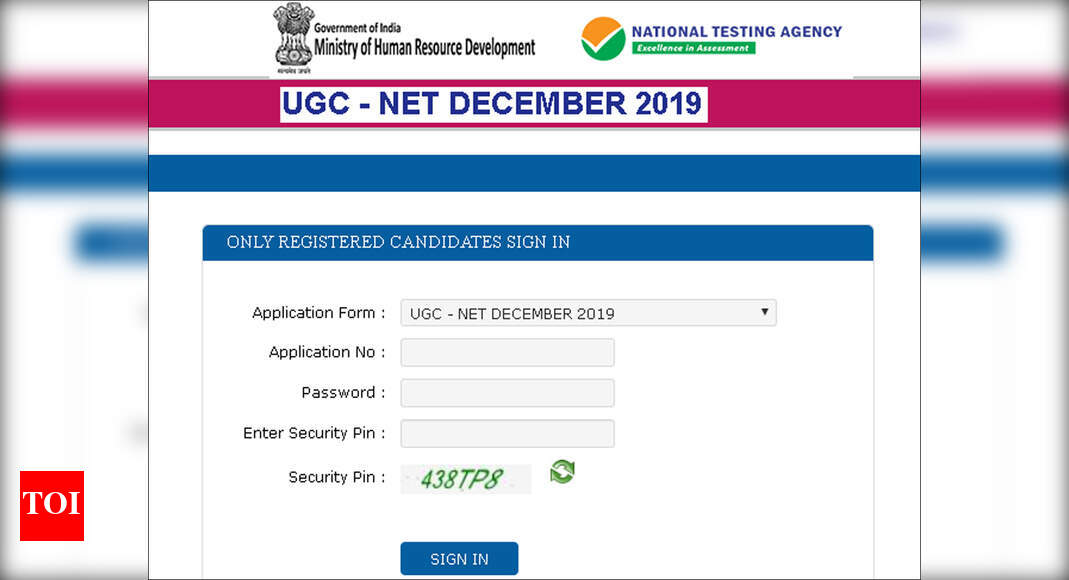1069x580 pixels.
Task: Focus the Password field
Action: pyautogui.click(x=507, y=393)
